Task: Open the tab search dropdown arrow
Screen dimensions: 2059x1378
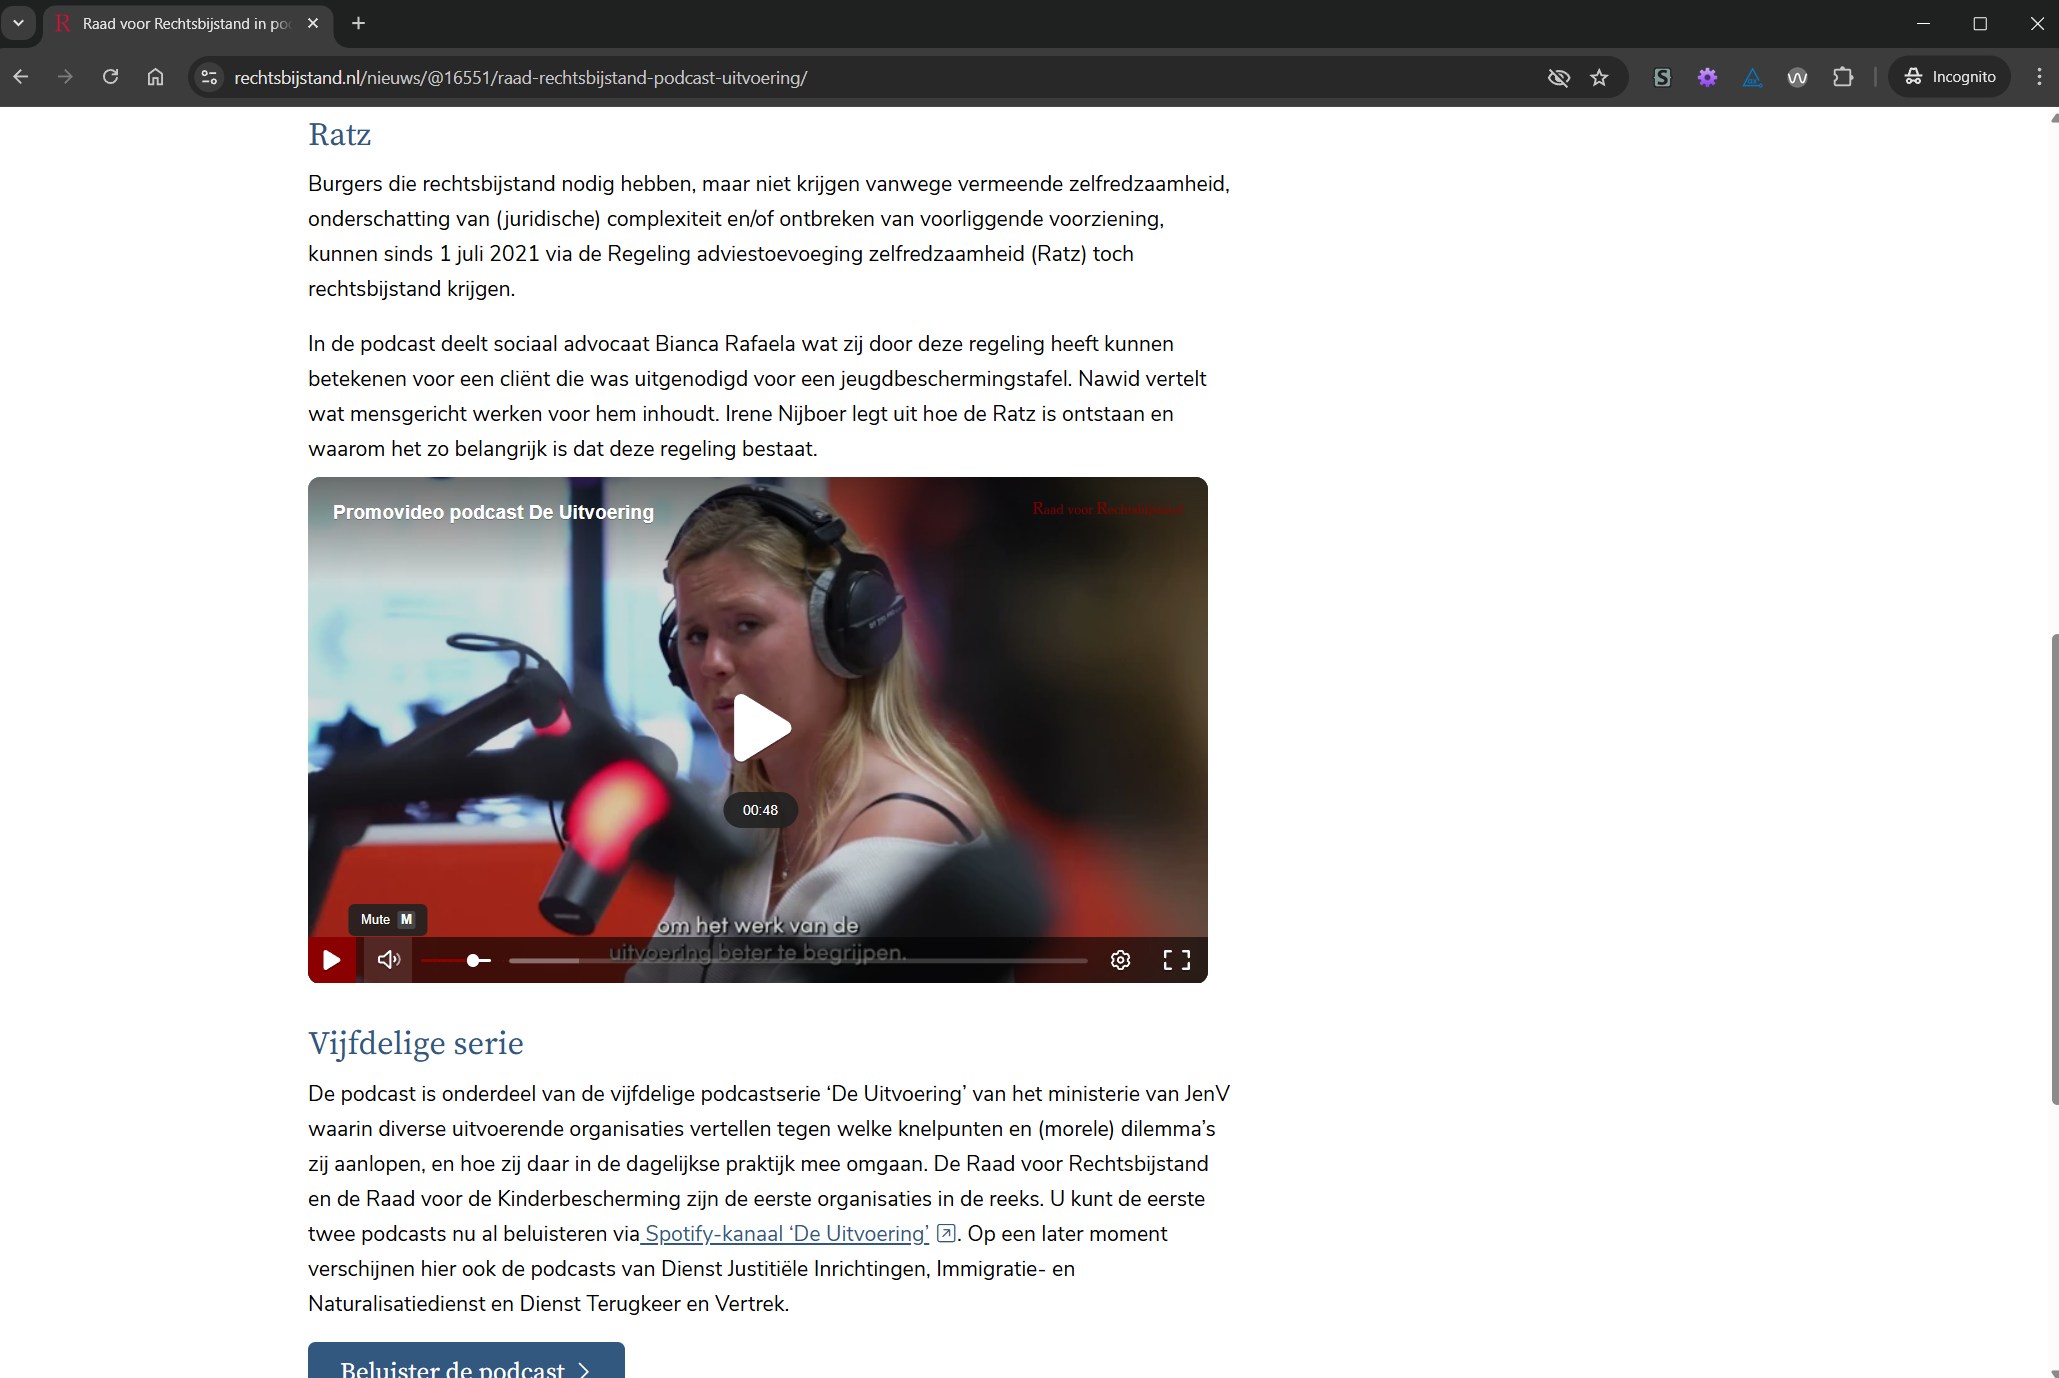Action: (x=18, y=23)
